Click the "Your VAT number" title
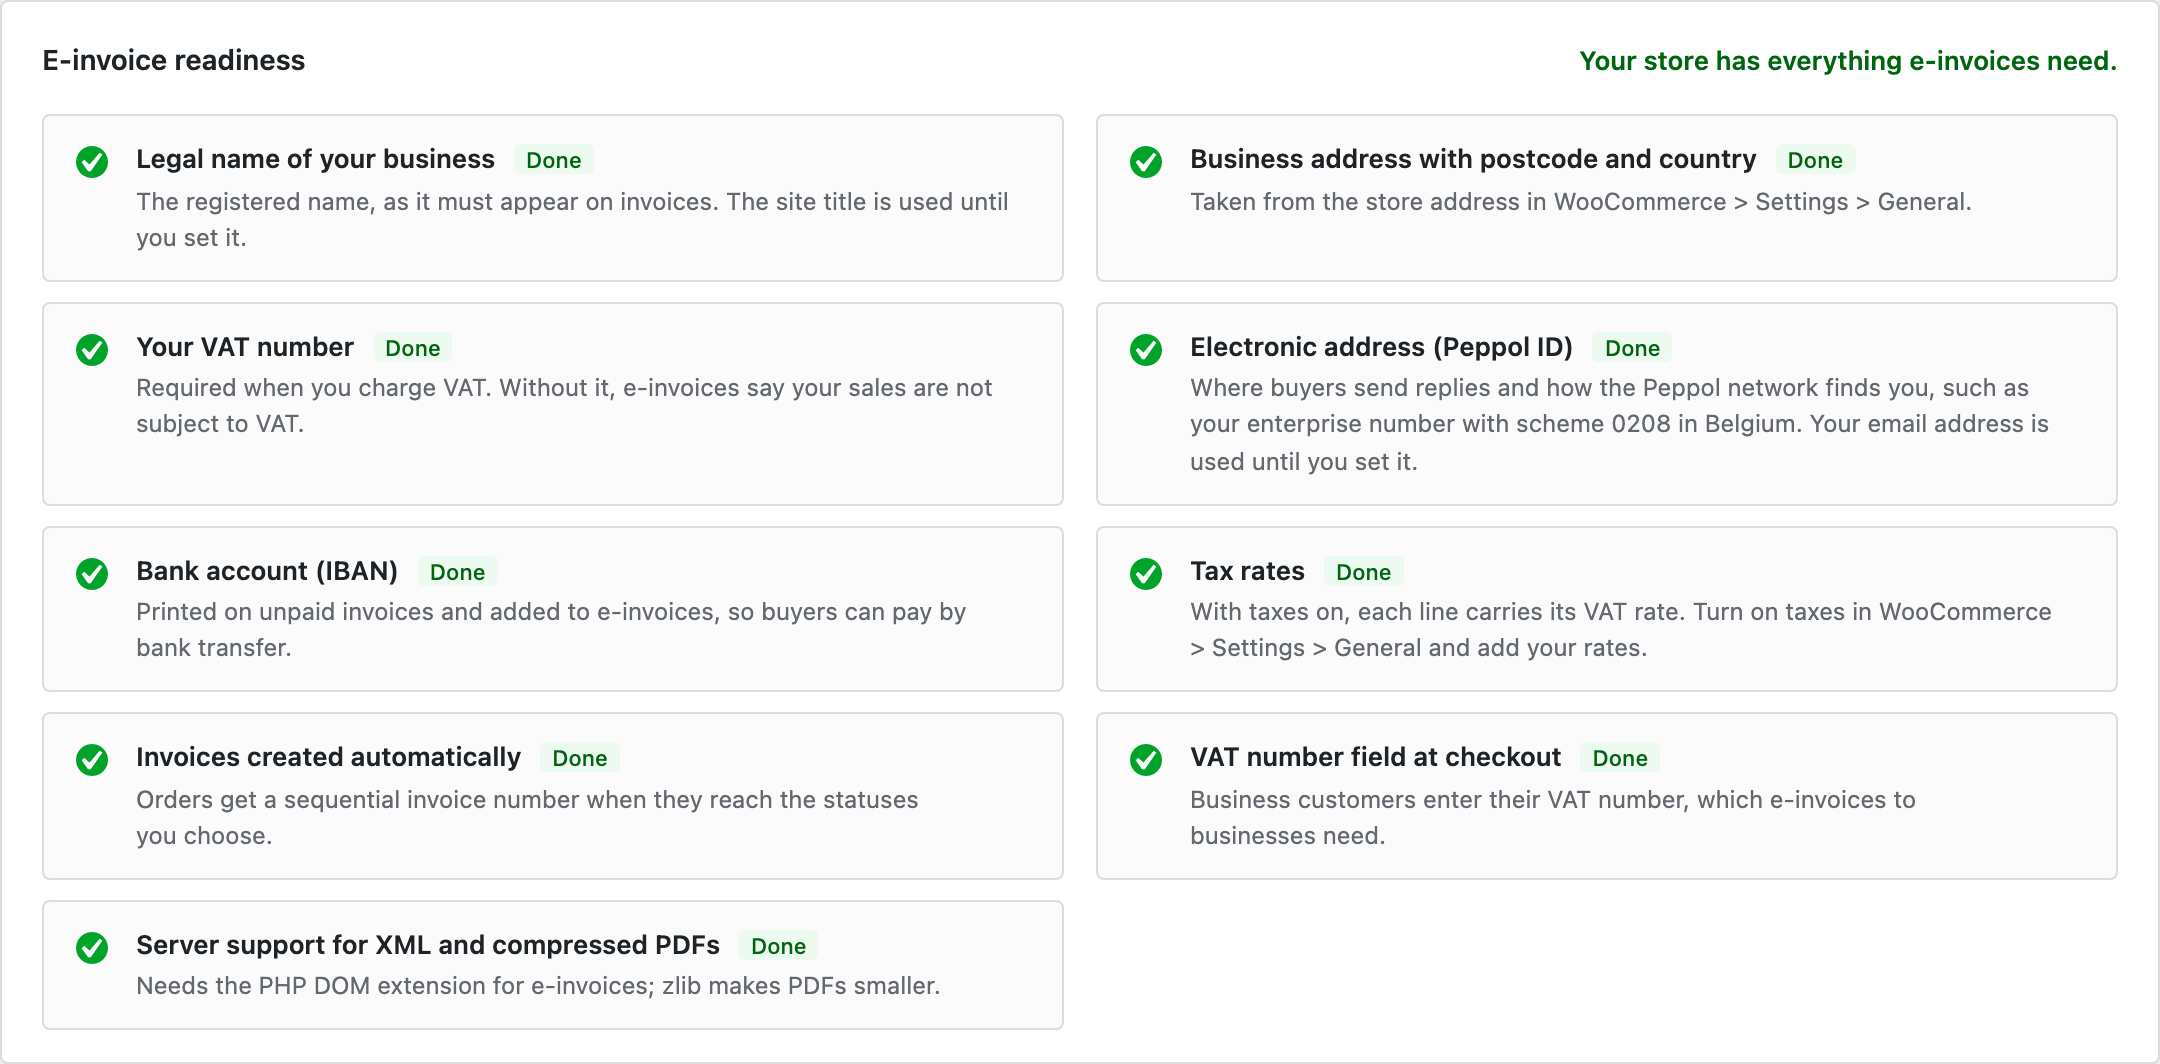2160x1064 pixels. pyautogui.click(x=245, y=347)
